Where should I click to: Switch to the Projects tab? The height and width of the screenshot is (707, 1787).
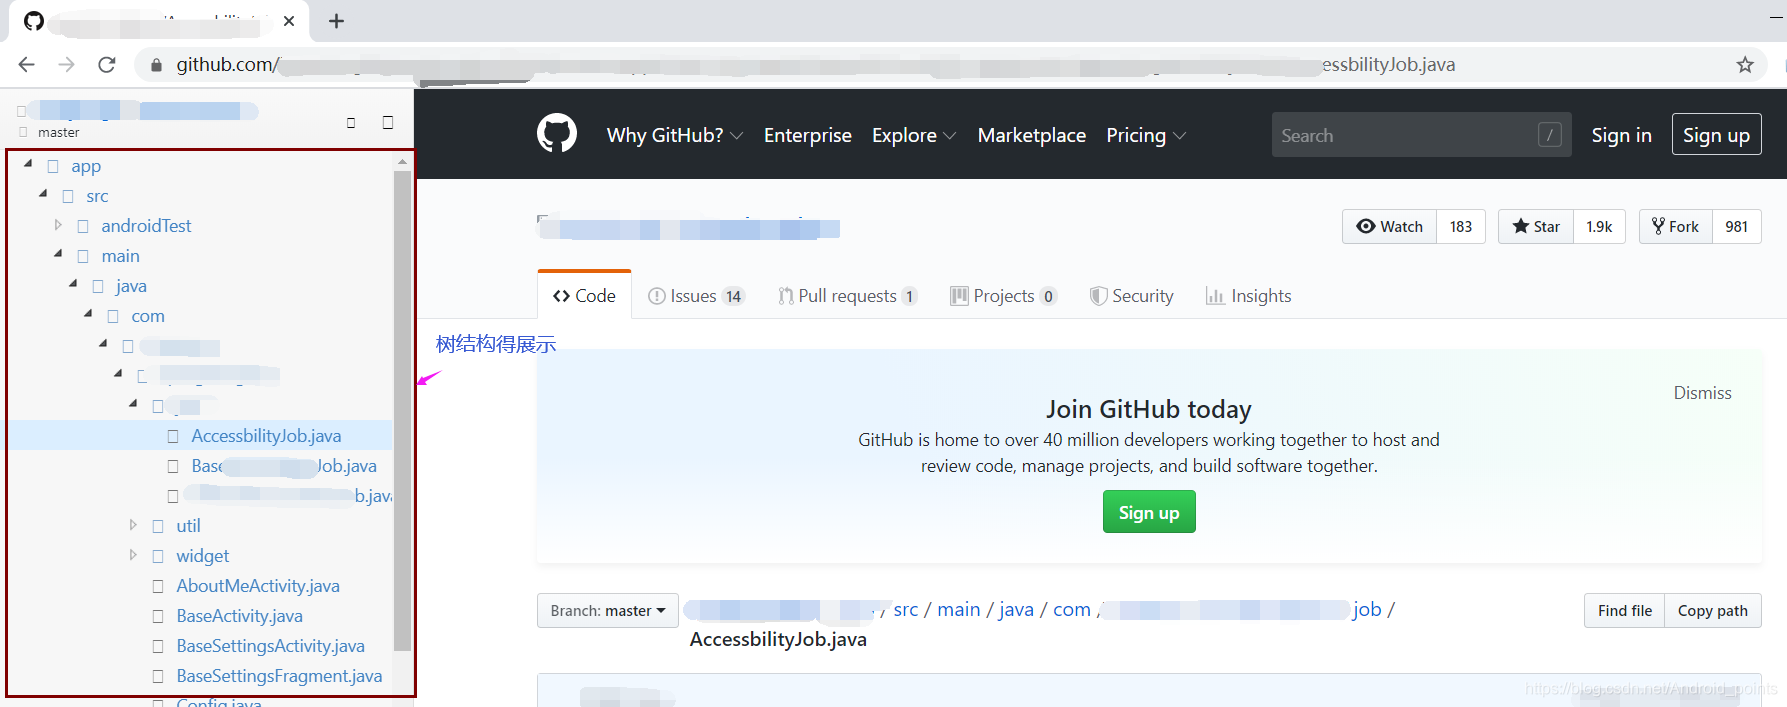[x=1003, y=296]
